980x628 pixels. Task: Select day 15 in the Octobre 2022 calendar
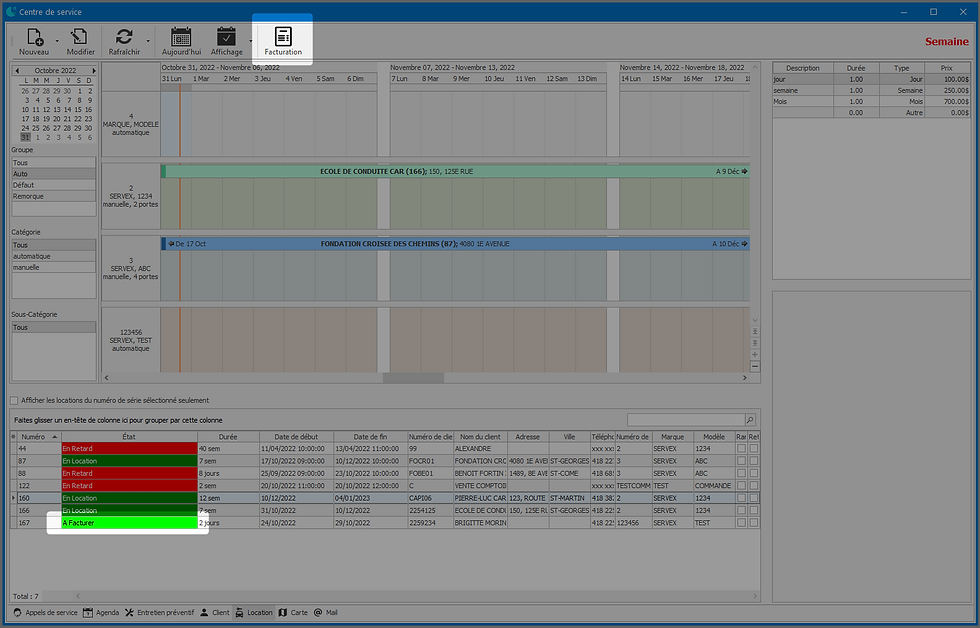point(78,109)
